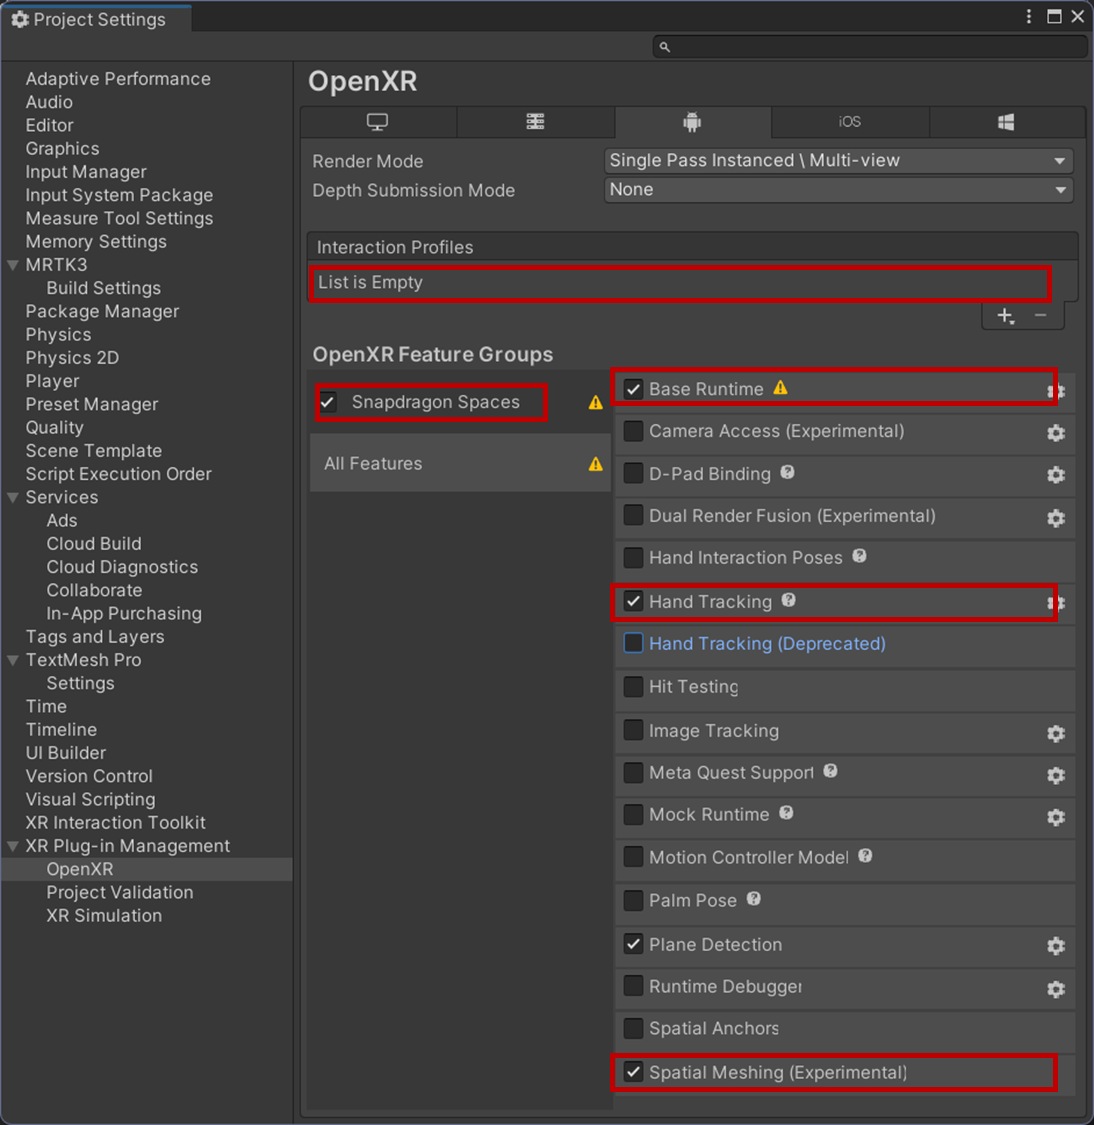1094x1125 pixels.
Task: Open Project Validation settings page
Action: (x=120, y=892)
